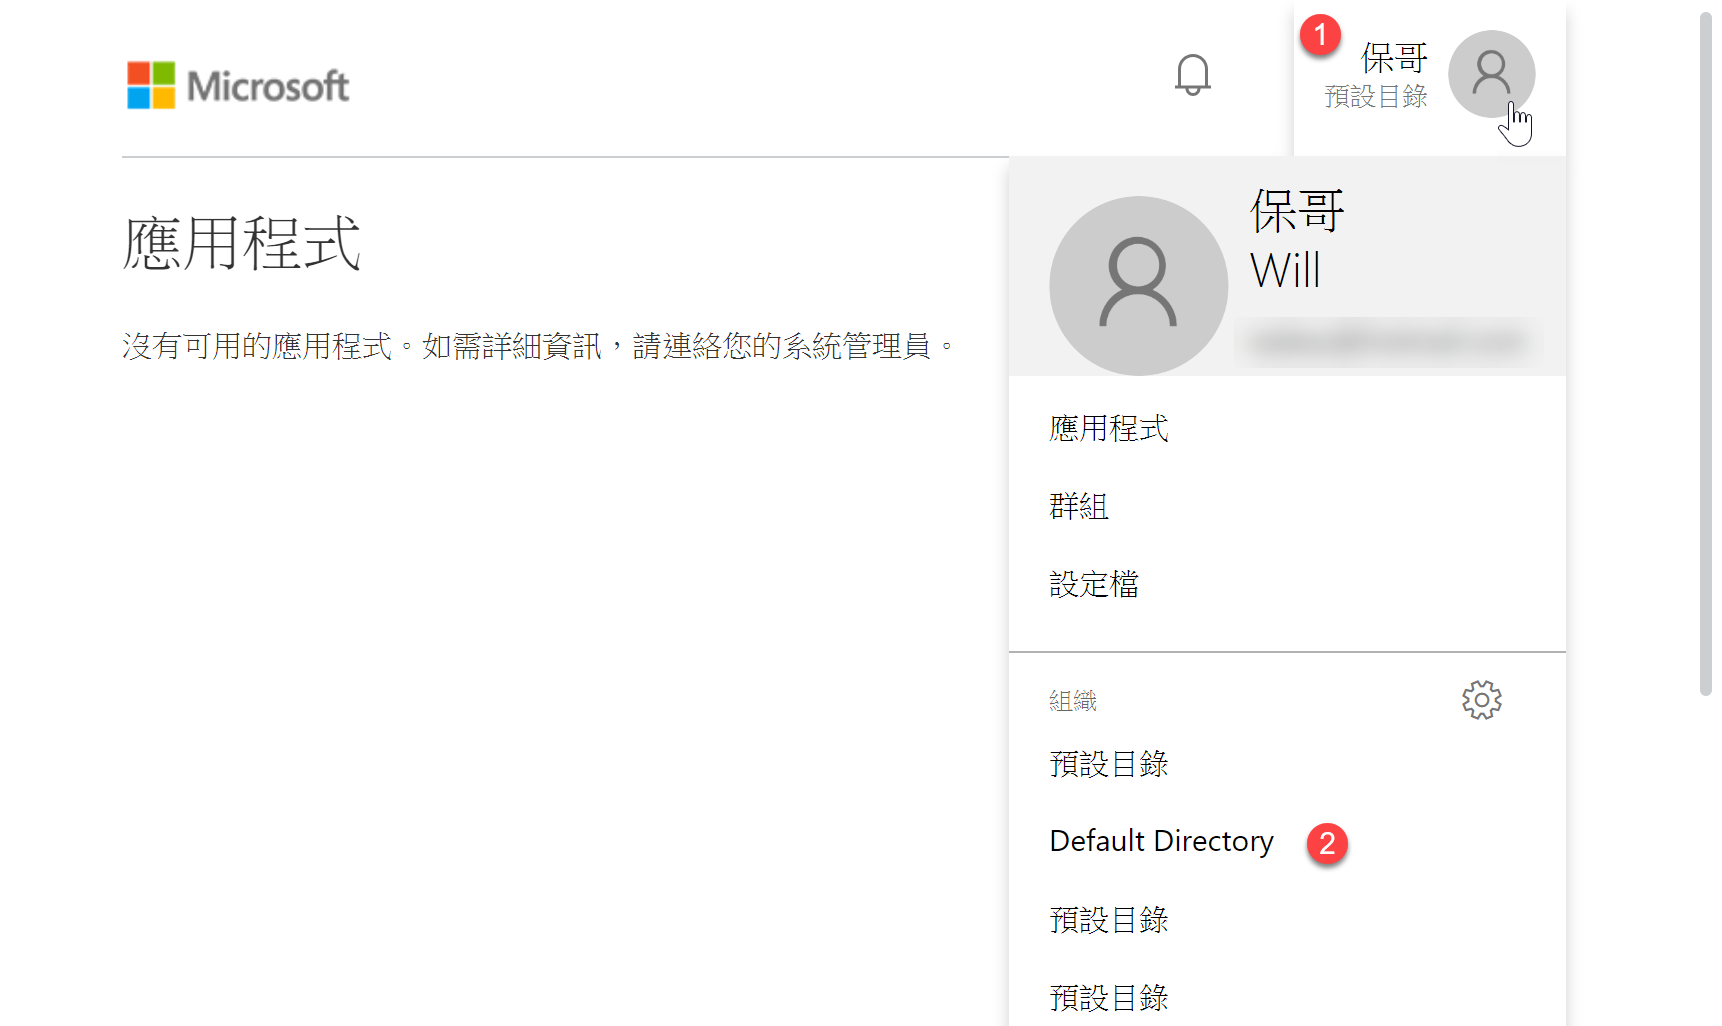Click the 預設目錄 label under header name
Viewport: 1722px width, 1026px height.
1376,97
